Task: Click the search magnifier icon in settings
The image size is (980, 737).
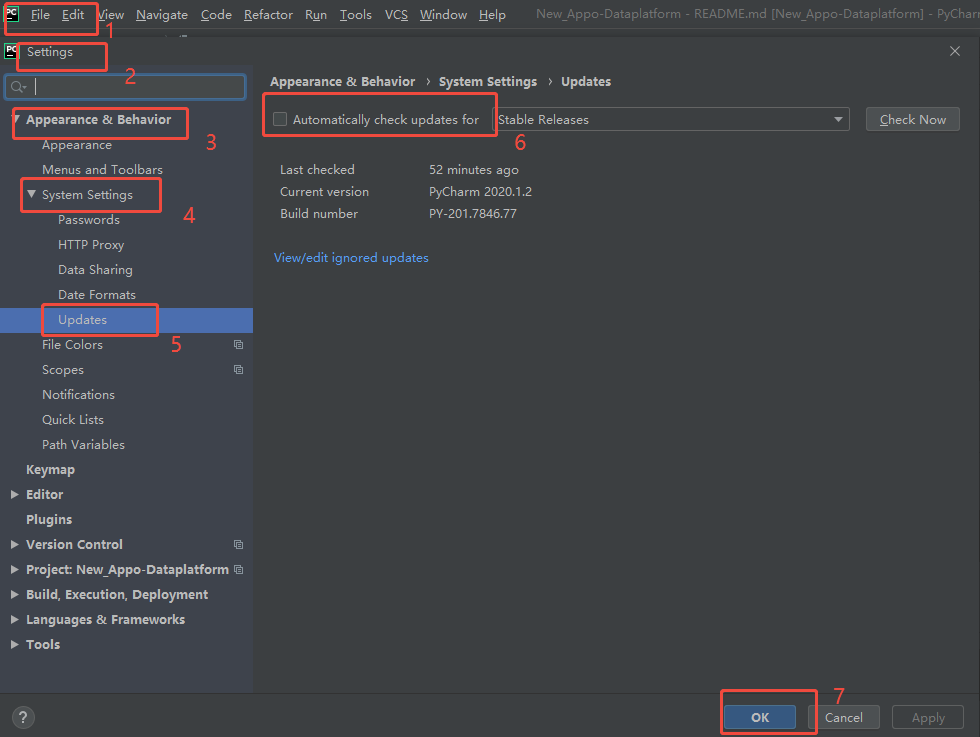Action: point(18,88)
